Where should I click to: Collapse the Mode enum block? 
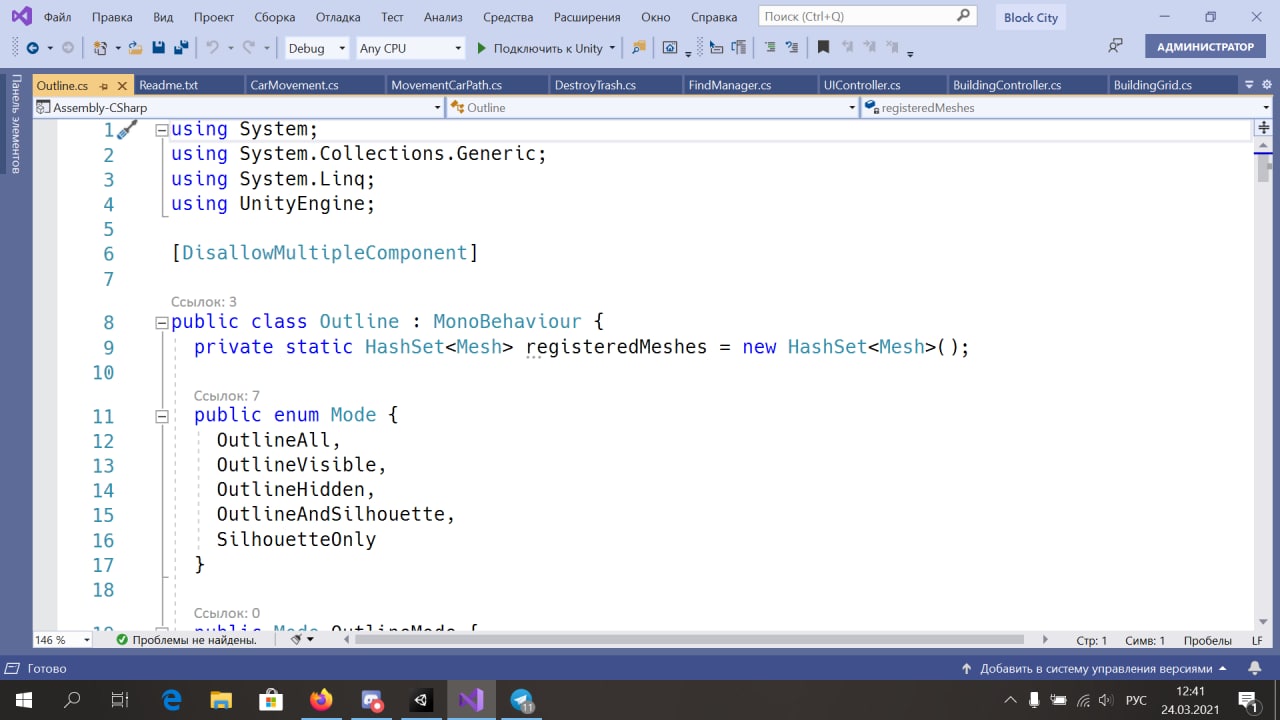pos(161,416)
